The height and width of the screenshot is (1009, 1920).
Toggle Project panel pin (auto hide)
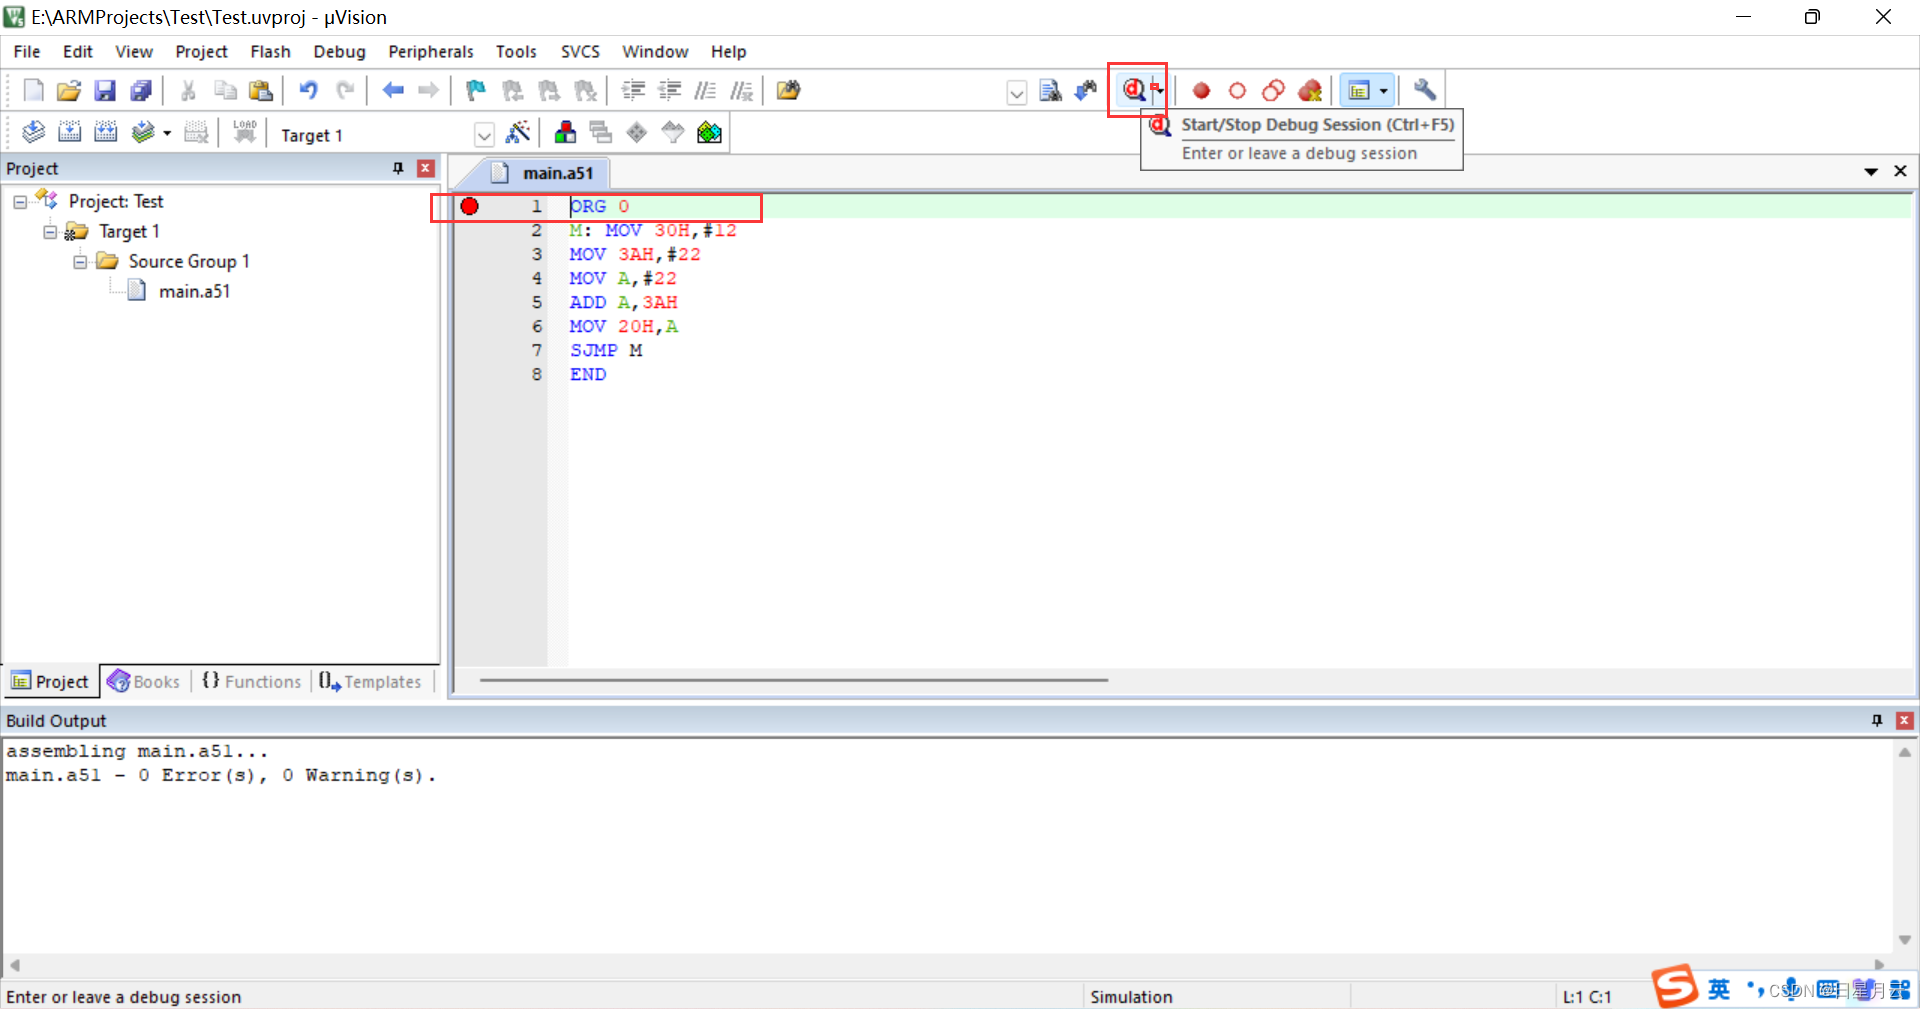coord(398,168)
